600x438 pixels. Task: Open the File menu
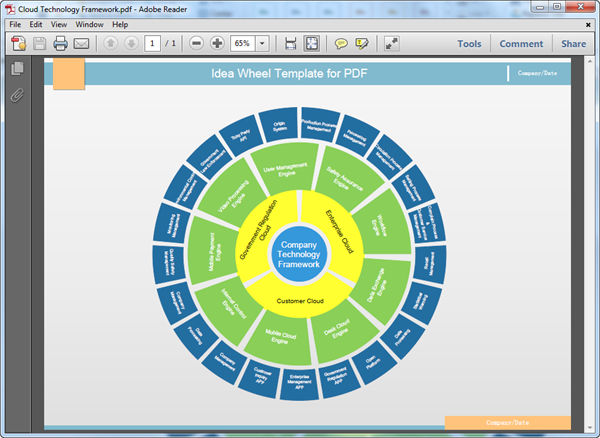(14, 23)
